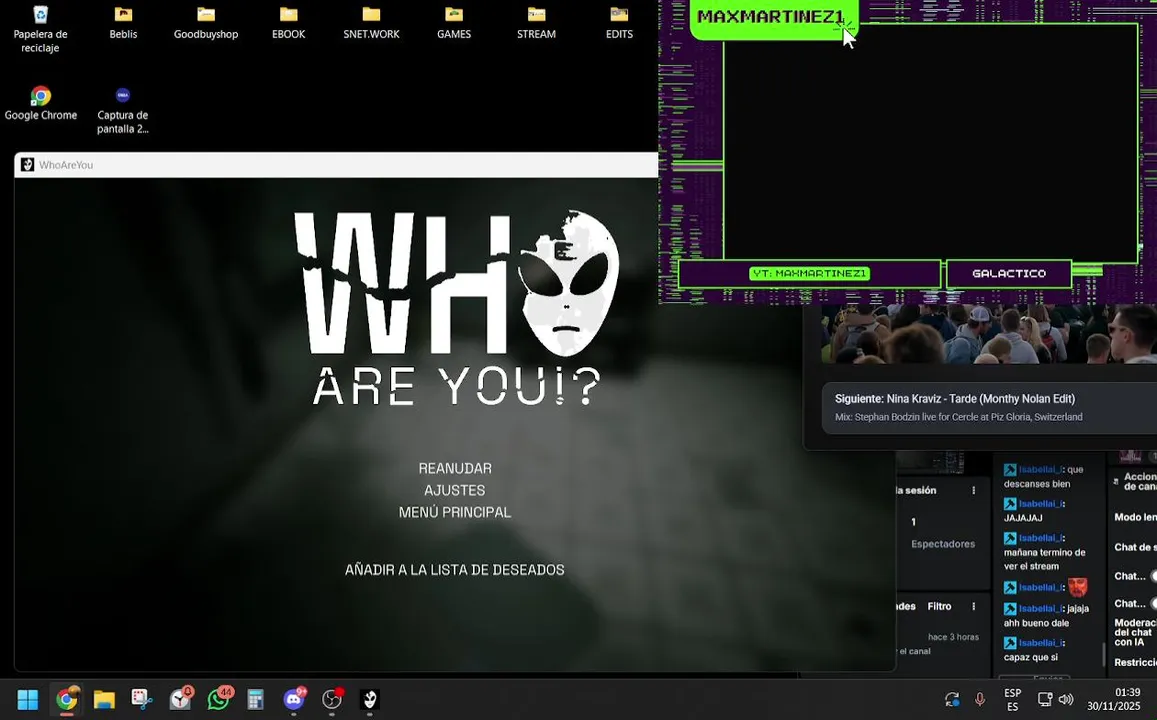Click the sync icon in the system tray
This screenshot has width=1157, height=720.
point(952,699)
